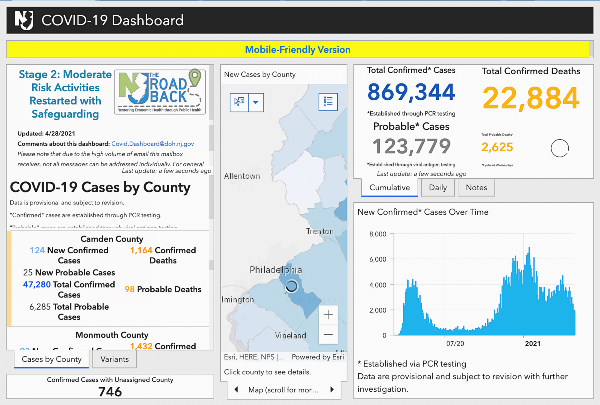Switch to the Cases by County tab

click(x=52, y=359)
